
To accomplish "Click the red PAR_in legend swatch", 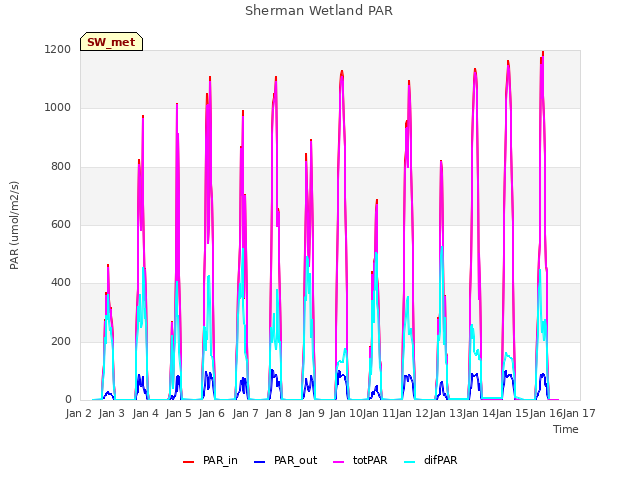I will pos(189,462).
